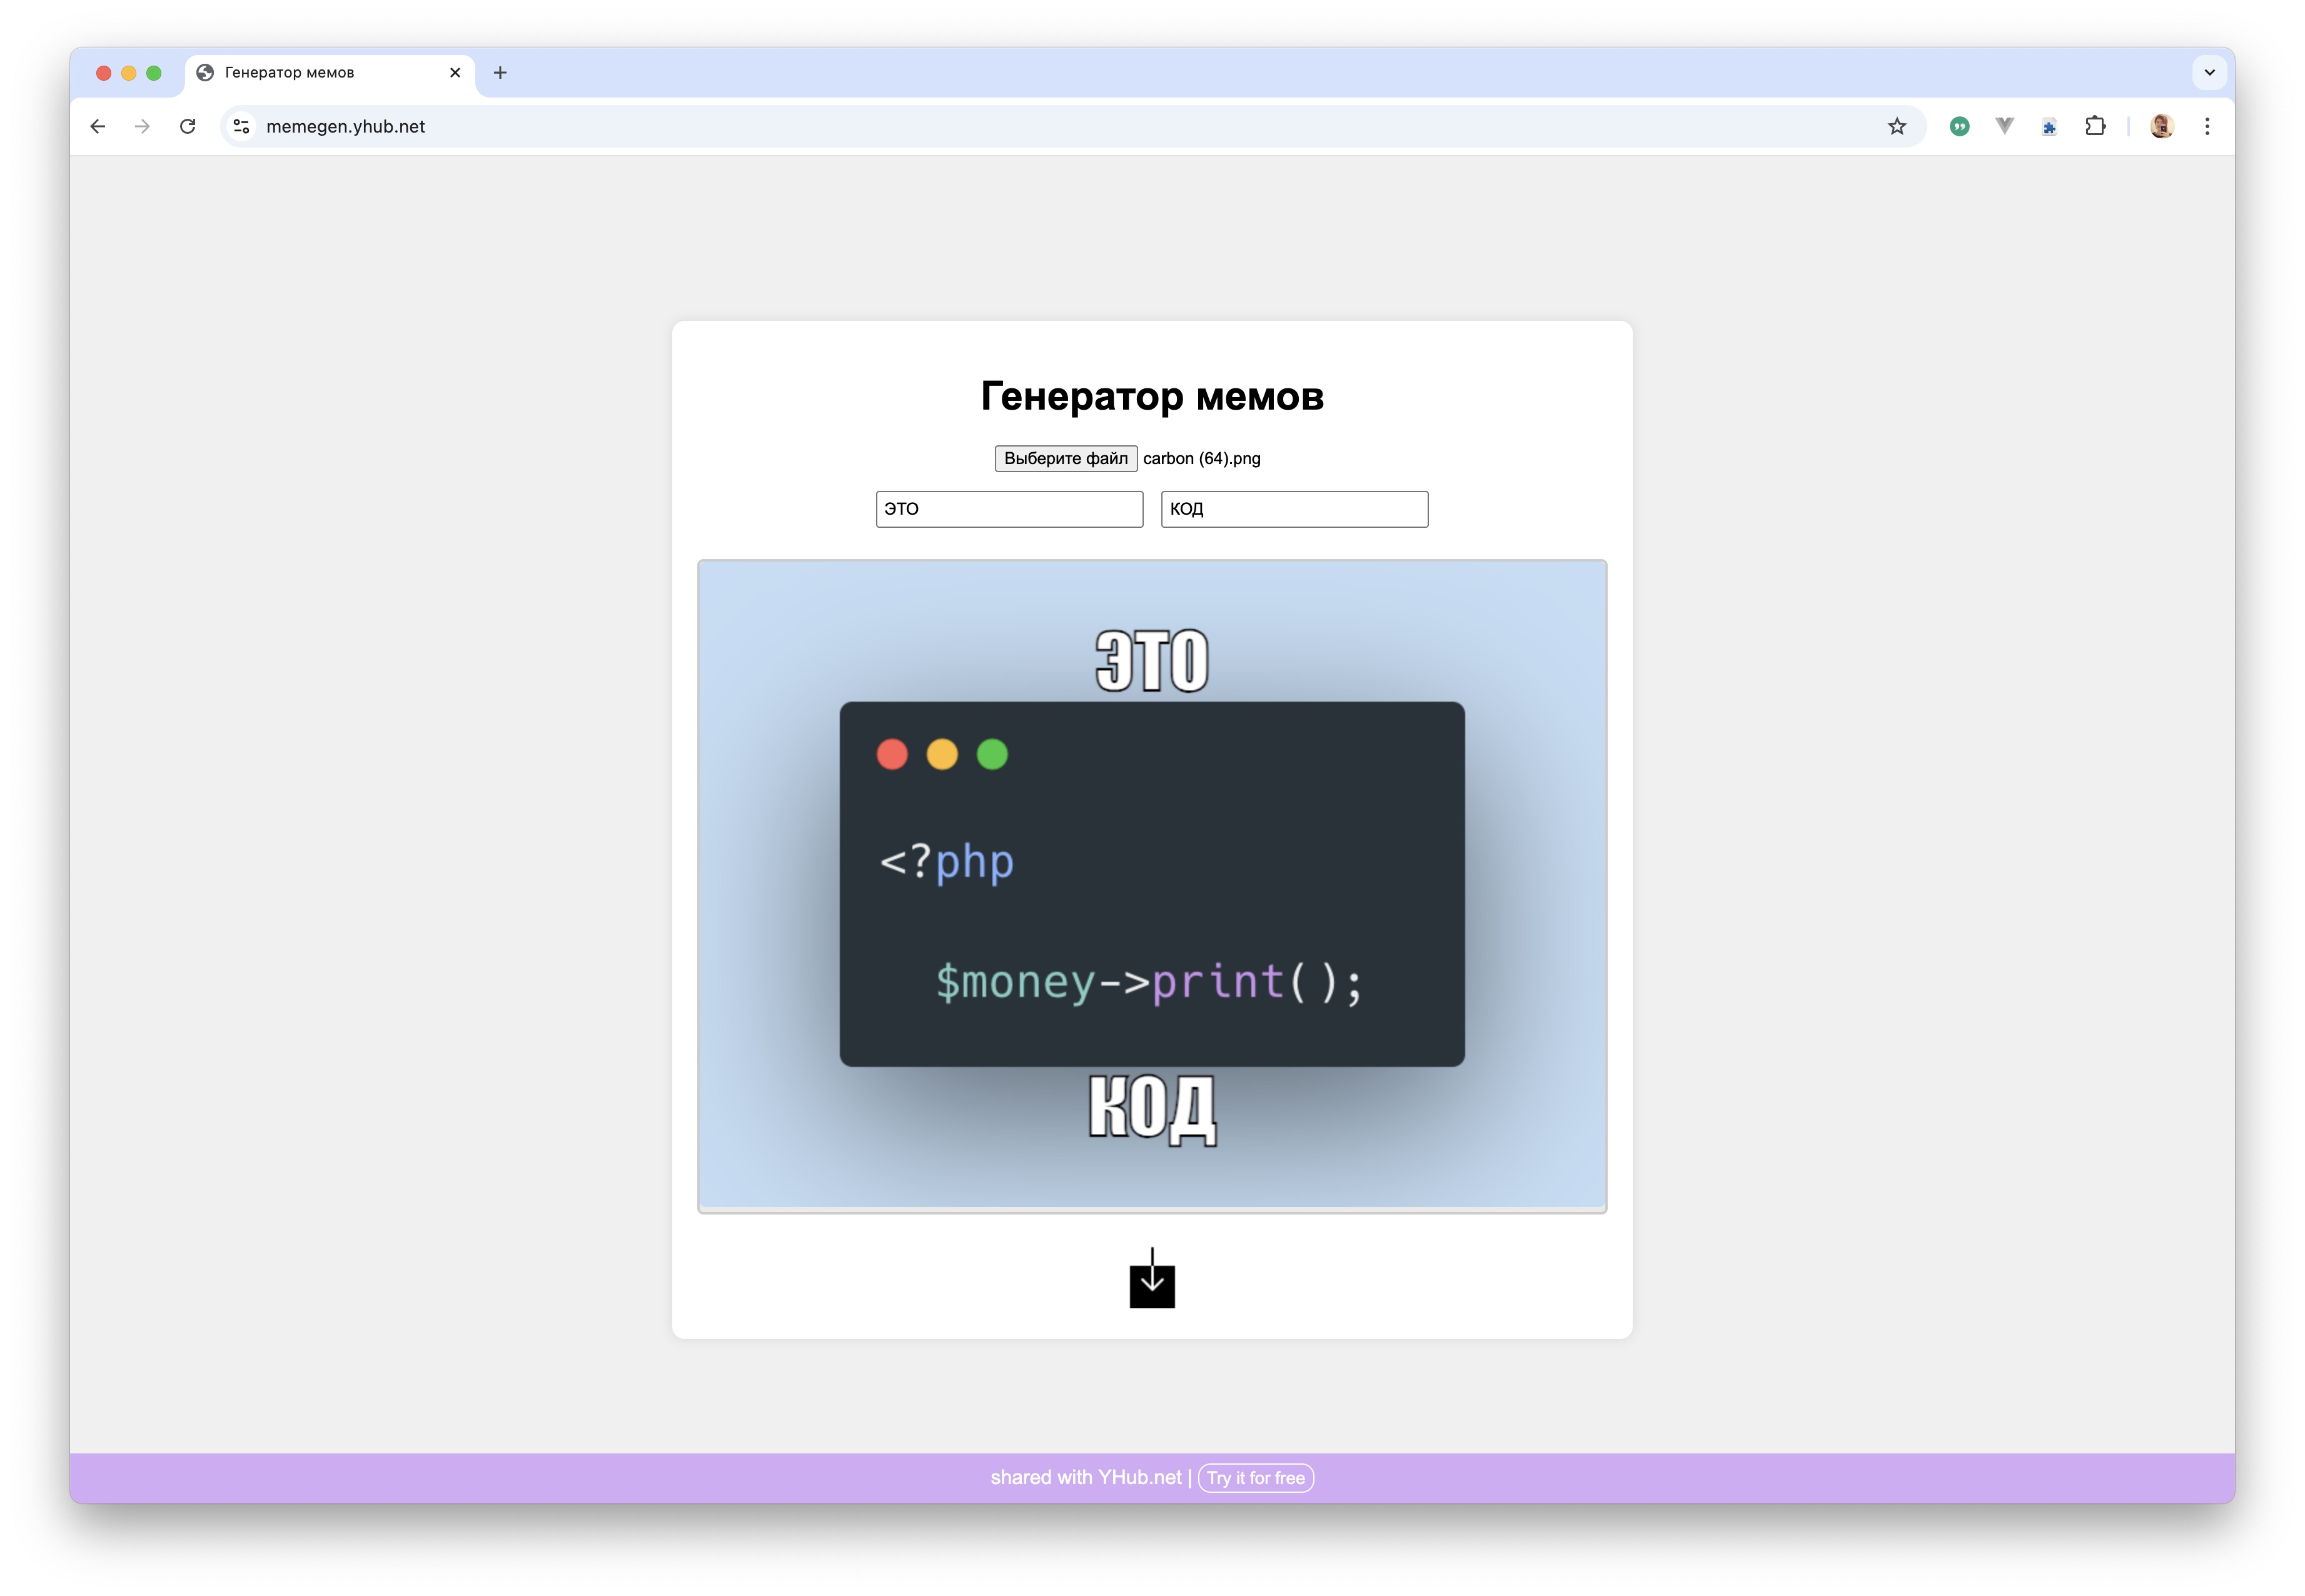
Task: Open the green quote extension icon
Action: click(1959, 127)
